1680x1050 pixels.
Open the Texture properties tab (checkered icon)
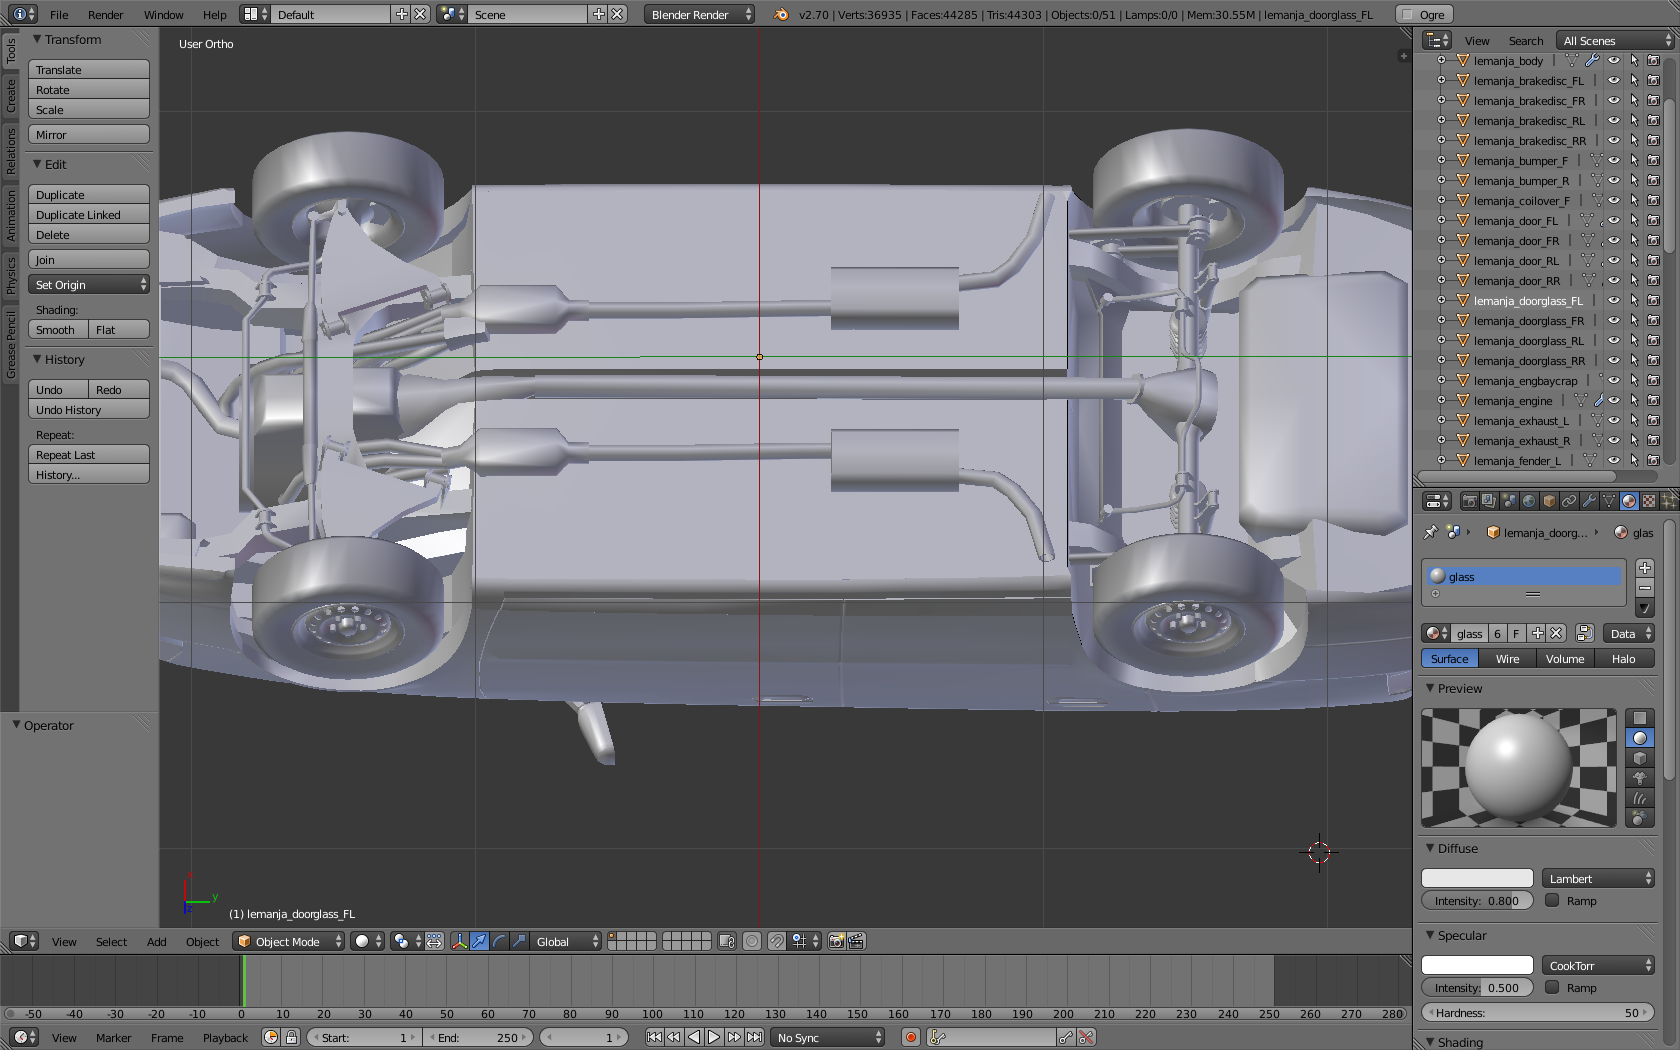[1649, 501]
